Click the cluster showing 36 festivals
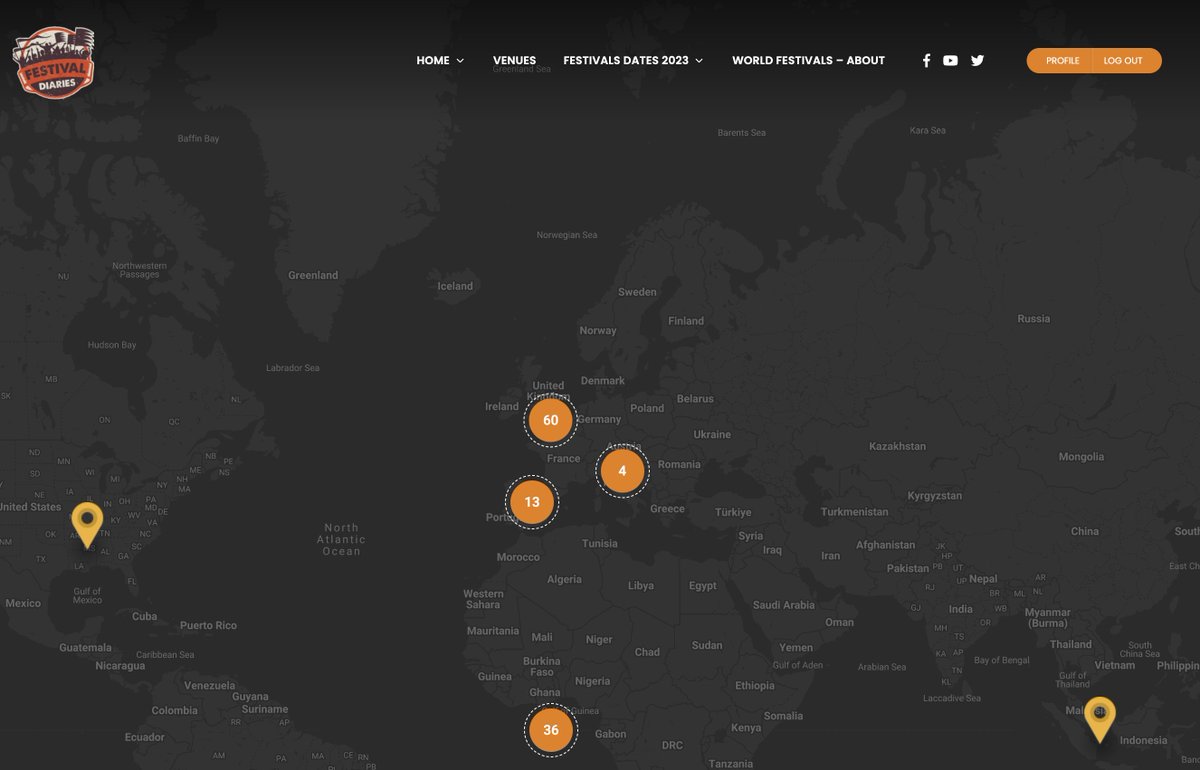 (x=551, y=730)
